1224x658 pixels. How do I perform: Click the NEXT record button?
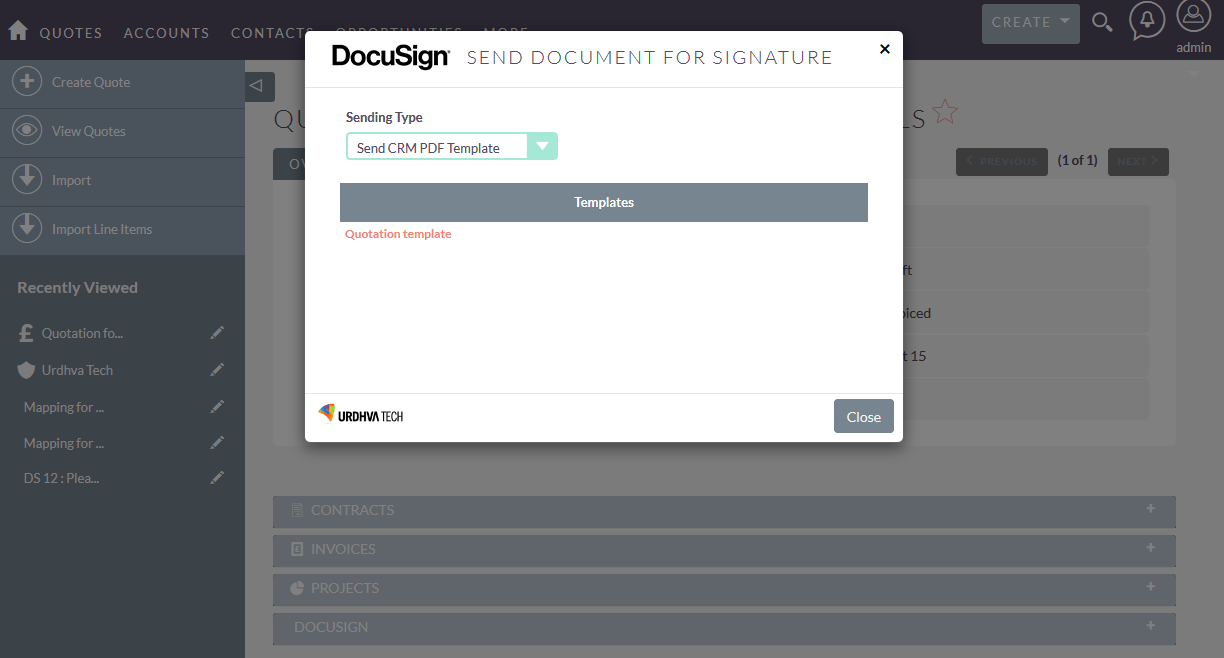point(1138,161)
